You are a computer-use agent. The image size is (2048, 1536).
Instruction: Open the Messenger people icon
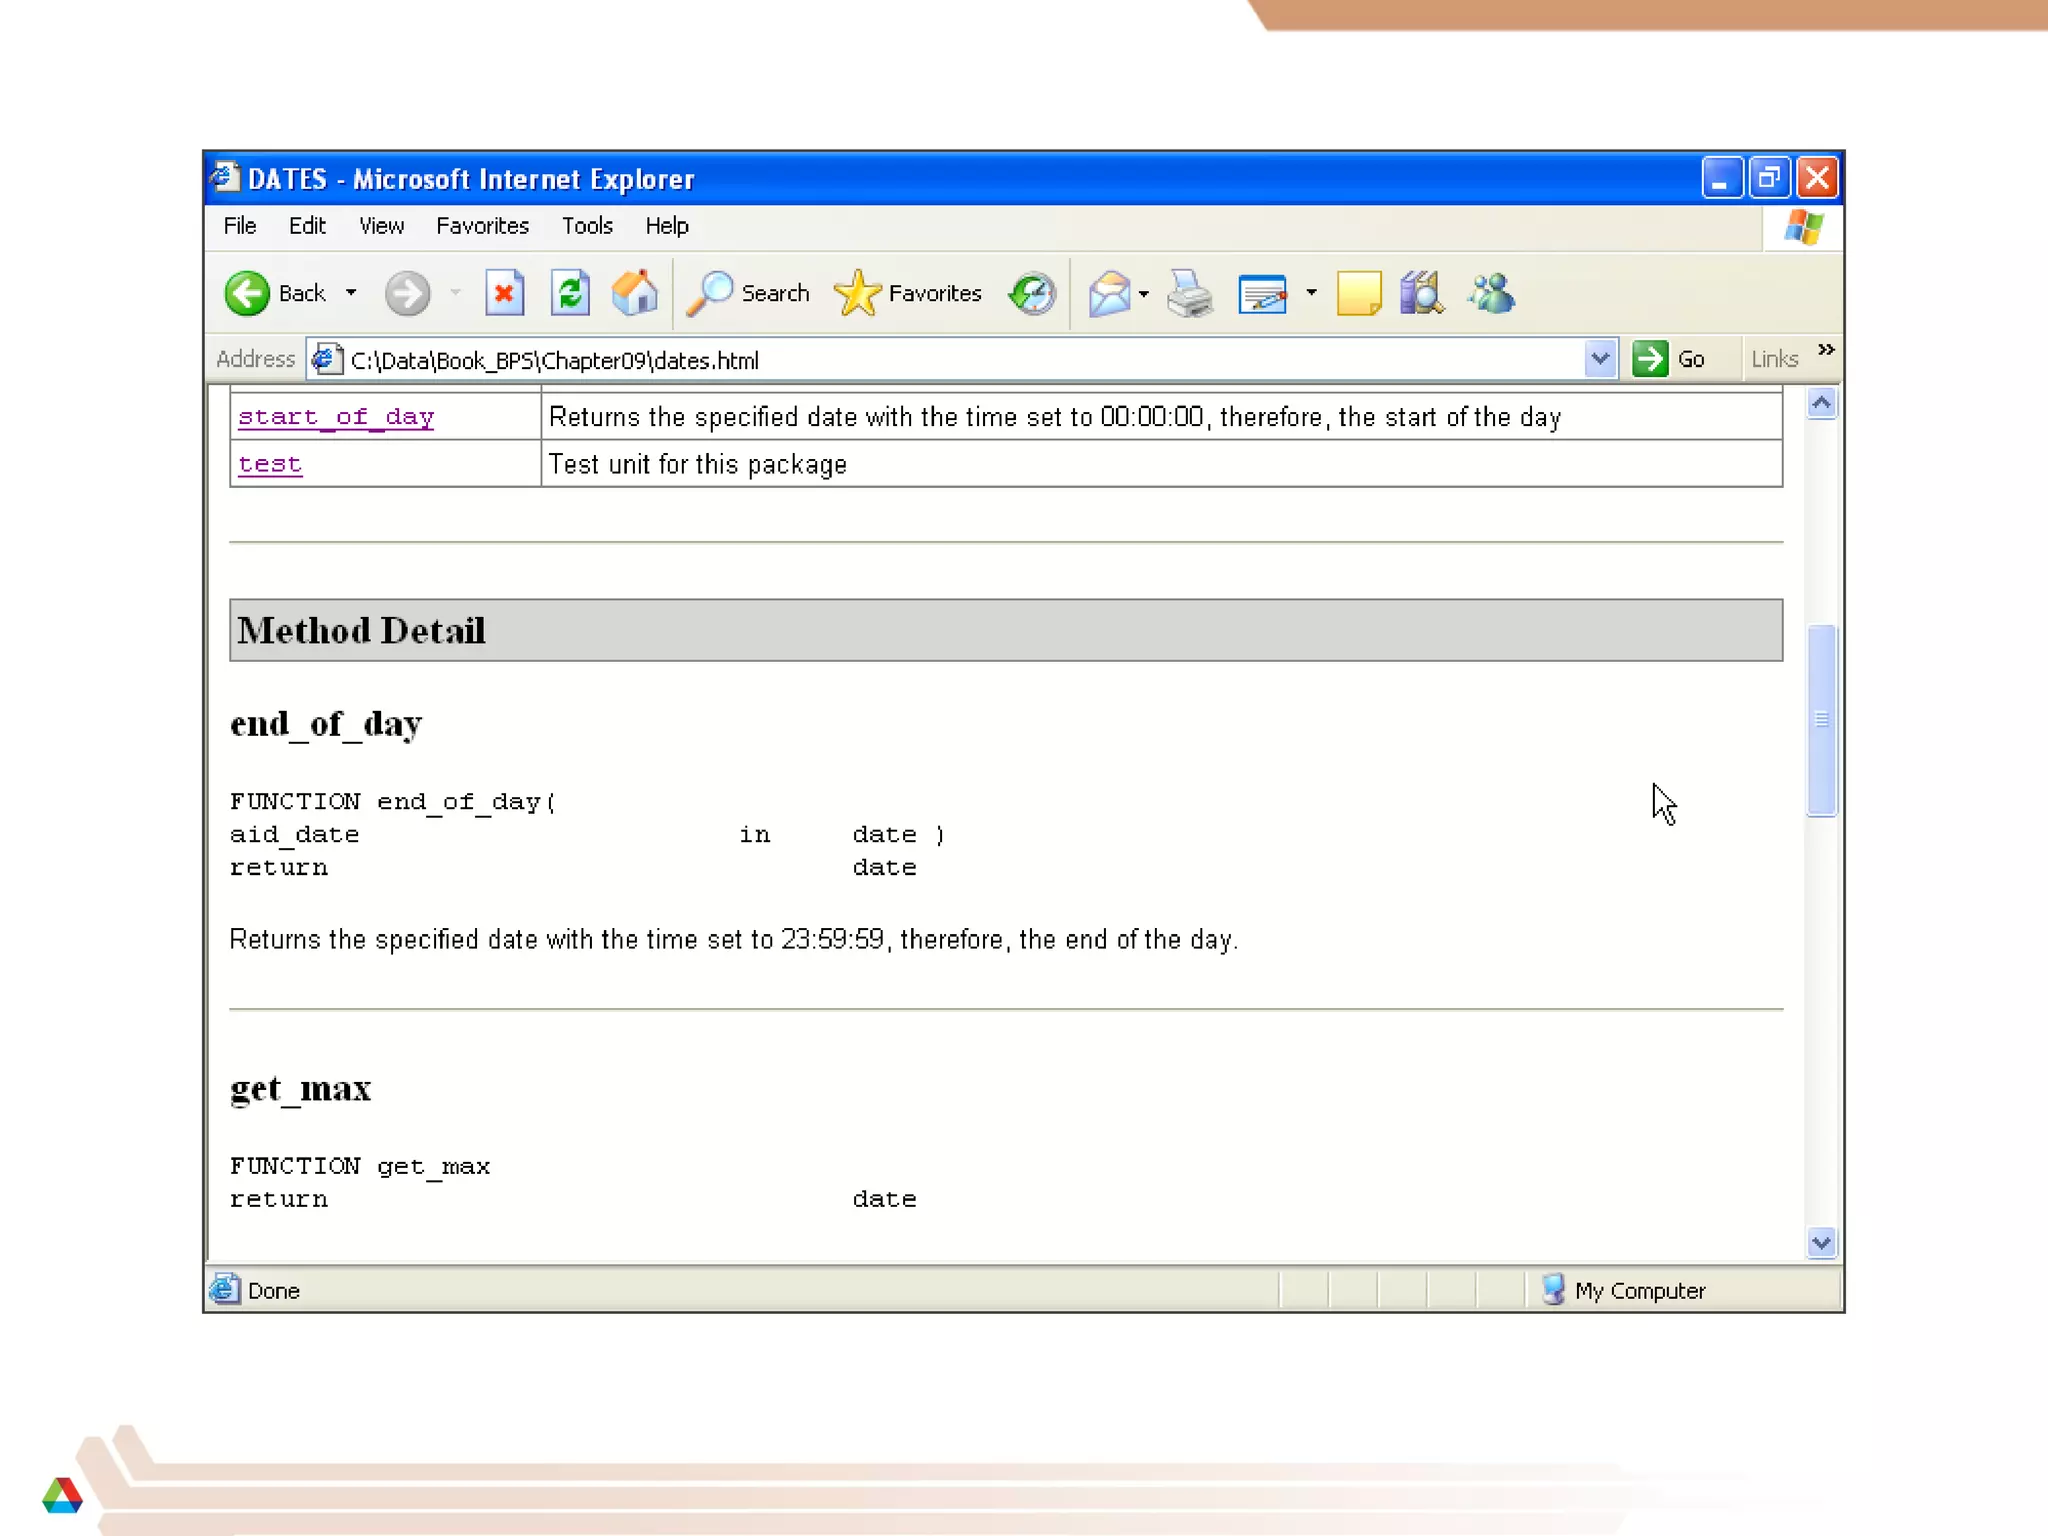pos(1491,294)
